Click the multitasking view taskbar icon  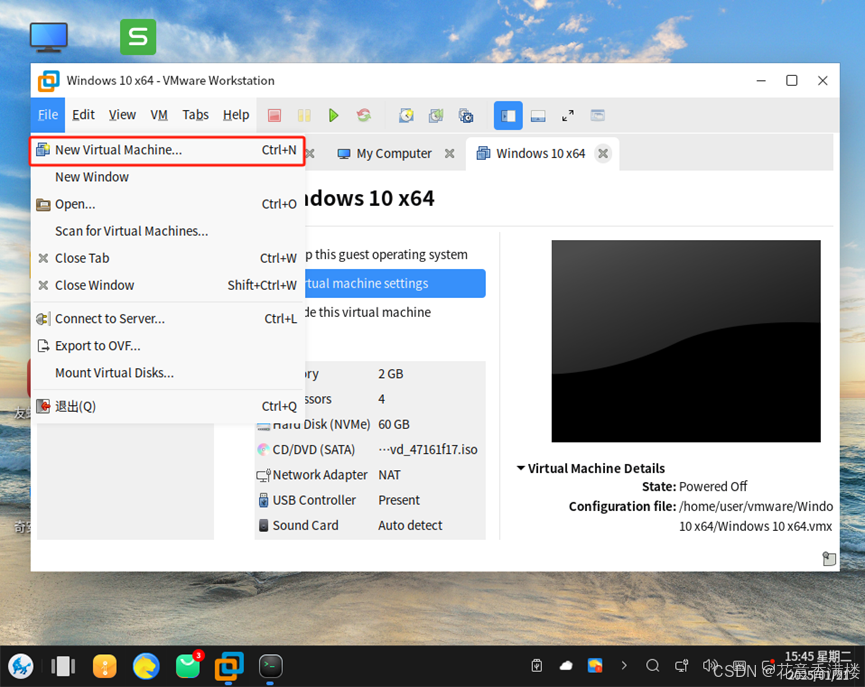63,666
